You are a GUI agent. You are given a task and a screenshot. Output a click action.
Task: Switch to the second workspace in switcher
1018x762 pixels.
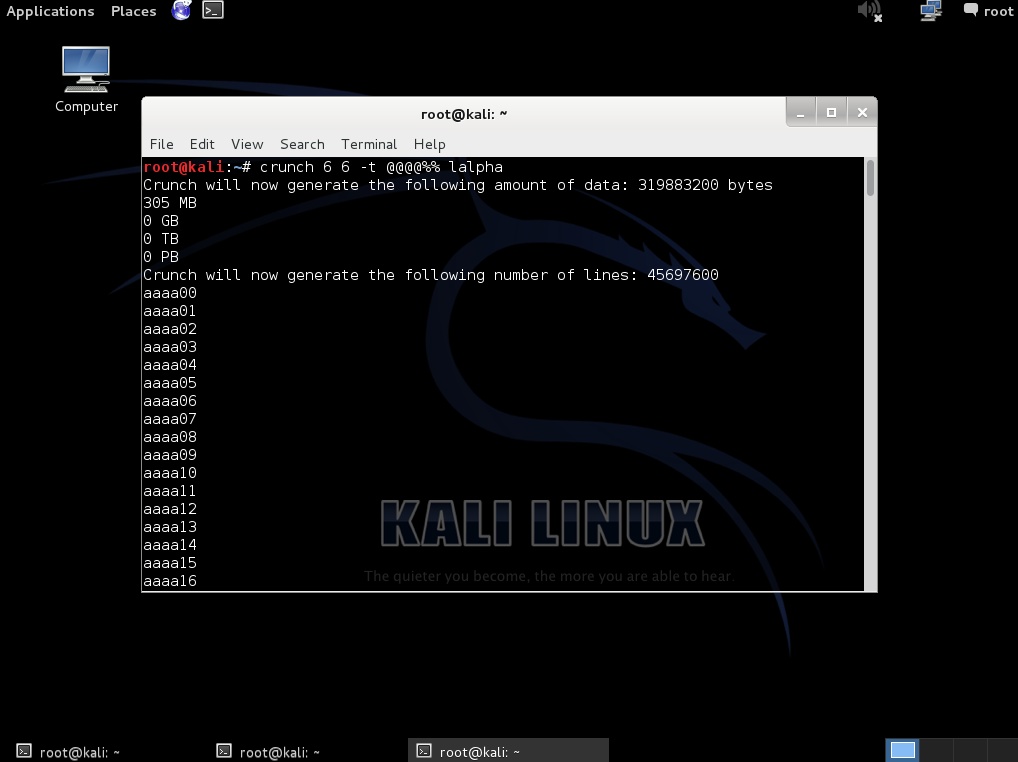936,750
